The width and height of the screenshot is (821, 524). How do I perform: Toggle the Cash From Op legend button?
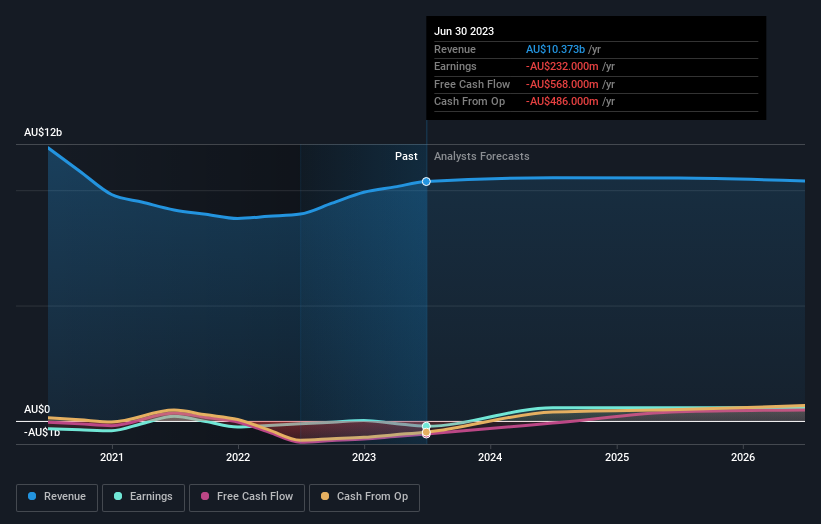click(x=364, y=497)
